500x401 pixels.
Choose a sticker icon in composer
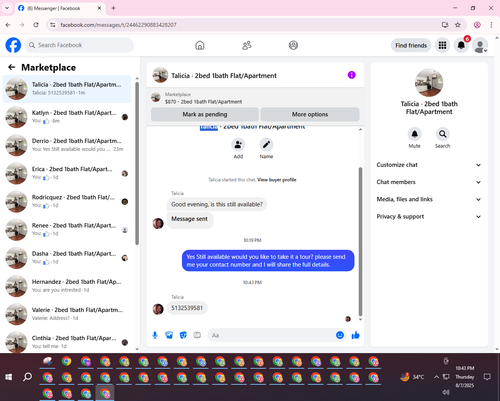(x=183, y=335)
